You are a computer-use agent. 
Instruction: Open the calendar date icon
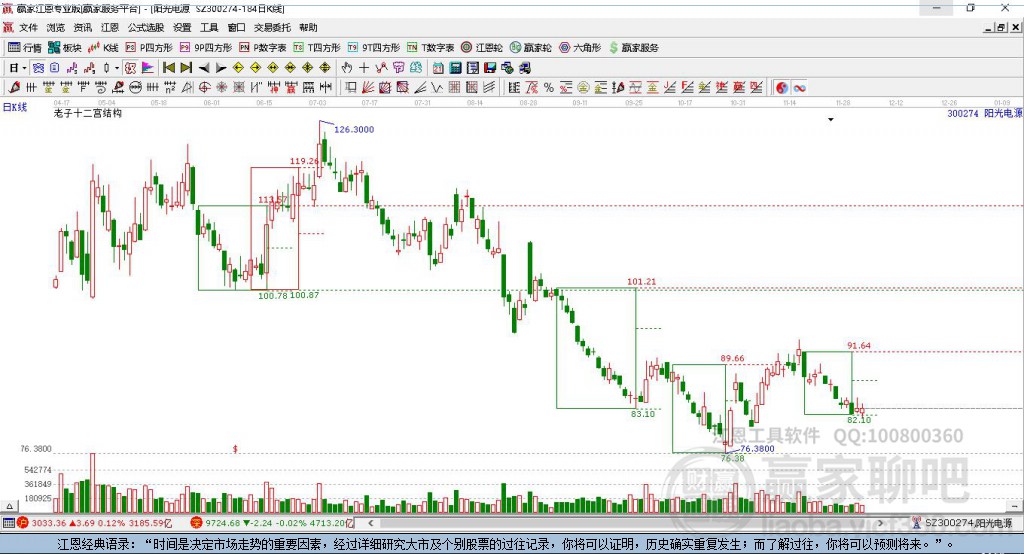click(x=438, y=68)
